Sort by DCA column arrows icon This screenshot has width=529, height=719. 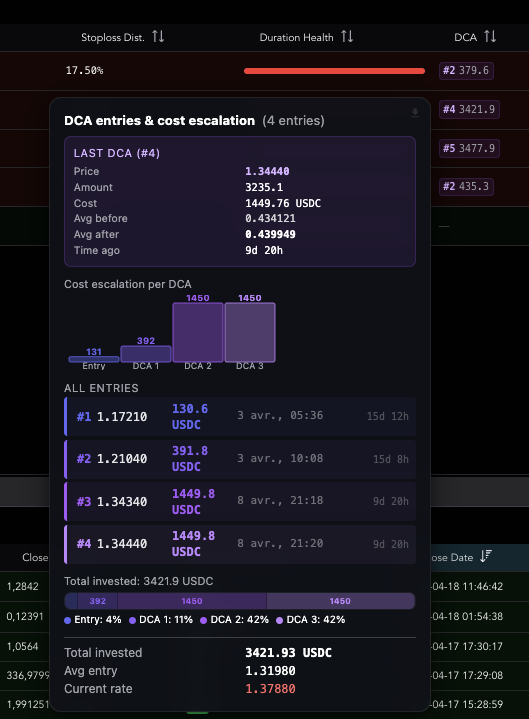pos(490,36)
